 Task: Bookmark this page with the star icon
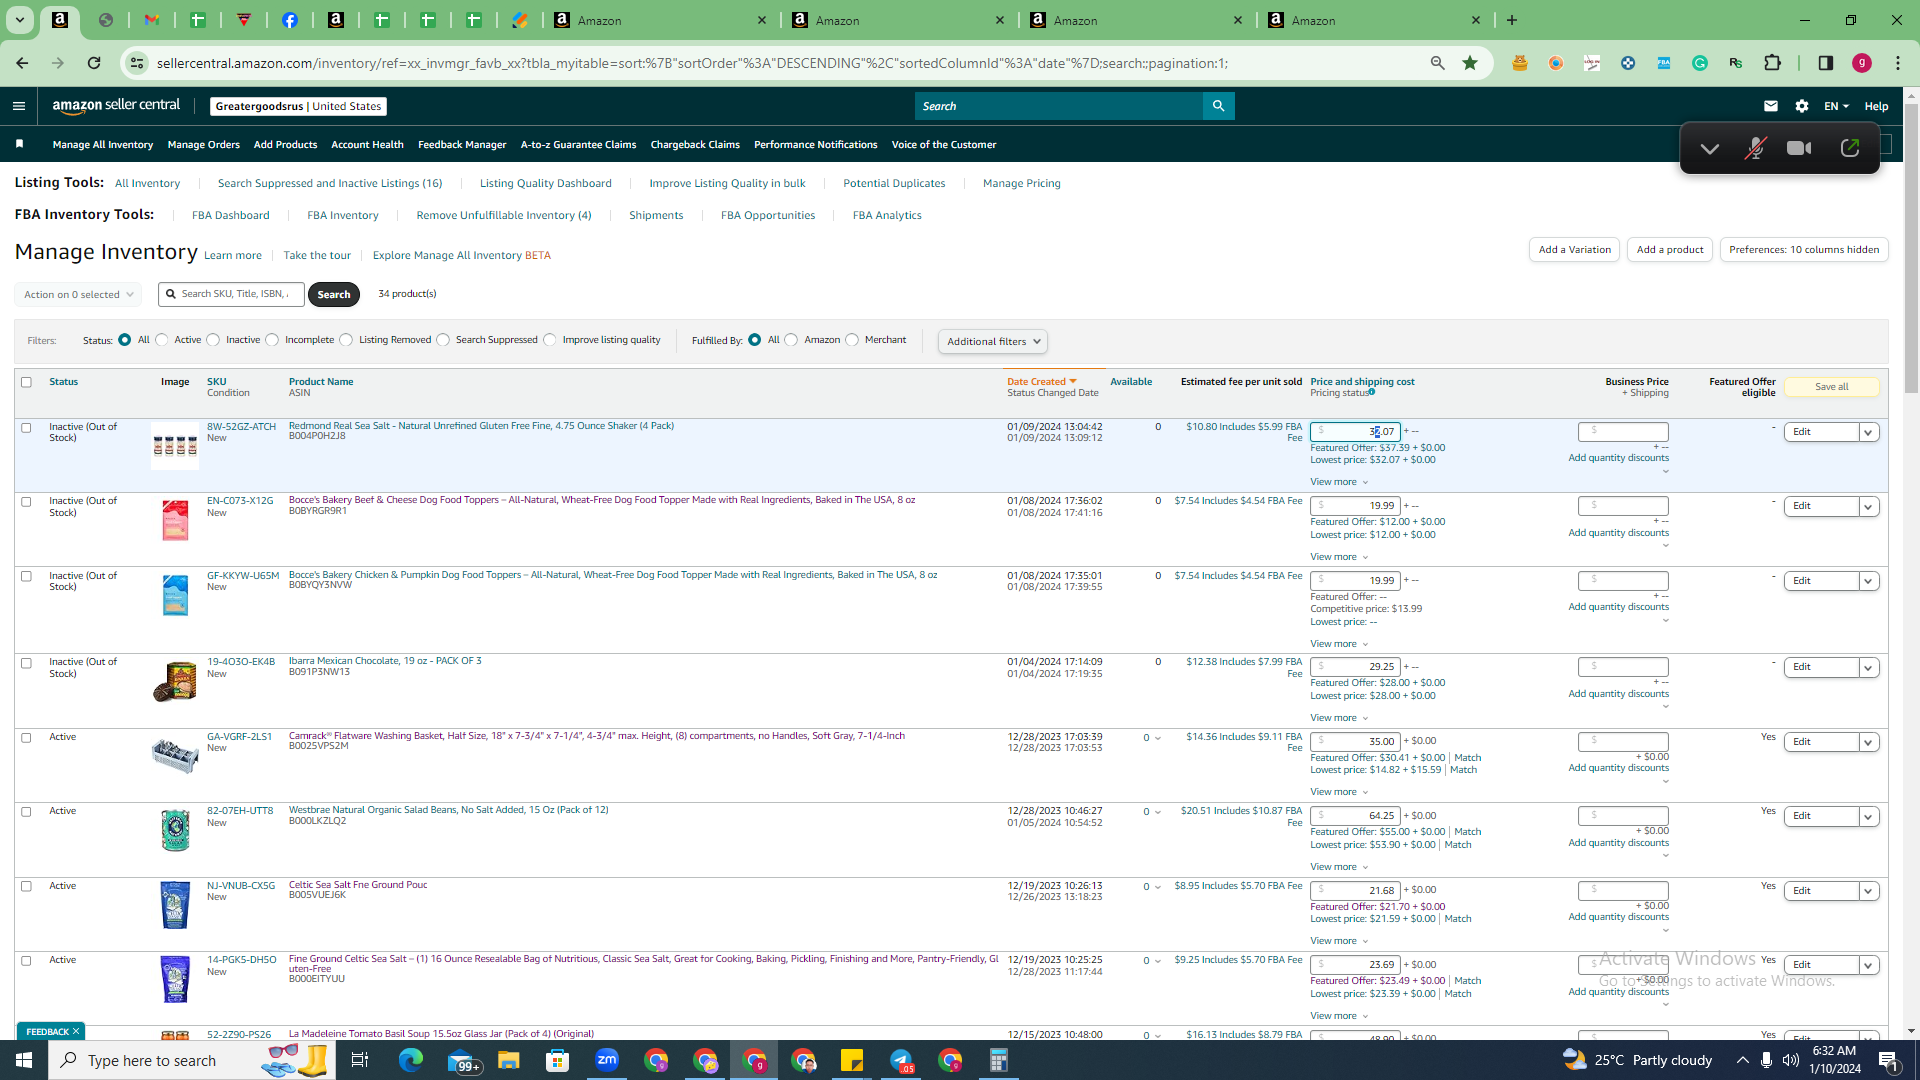(1470, 63)
